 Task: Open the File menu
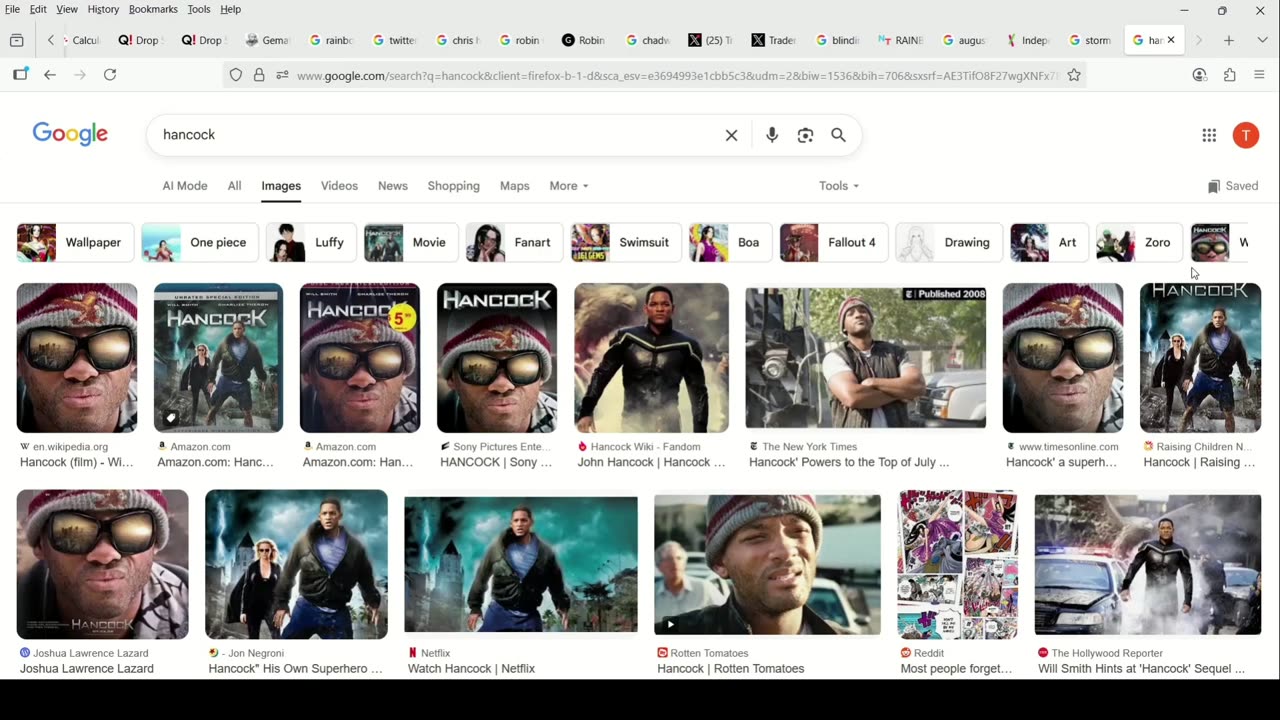point(12,9)
